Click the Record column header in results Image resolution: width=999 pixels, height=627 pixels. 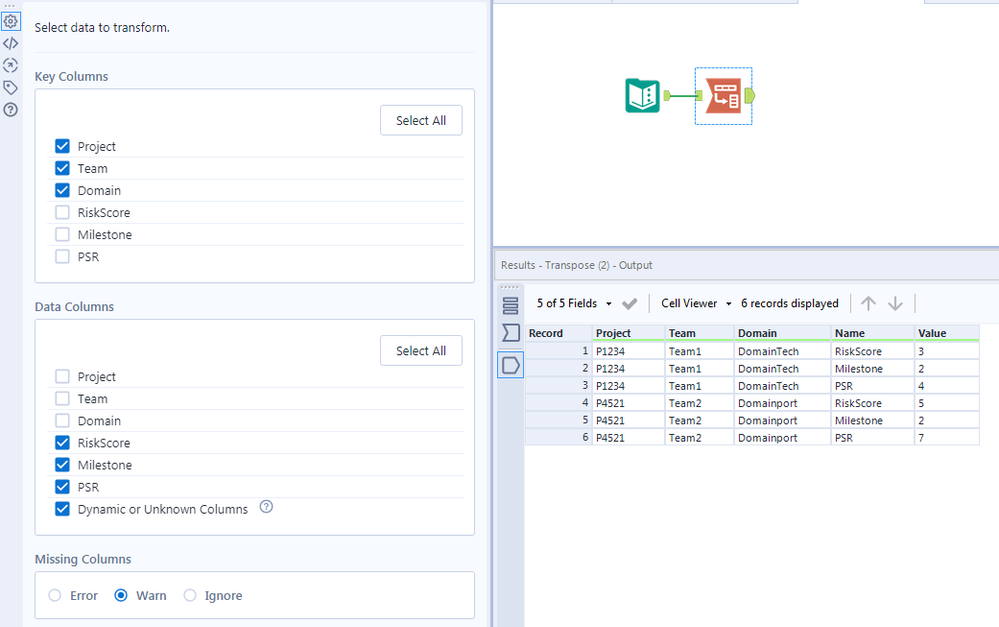click(x=558, y=333)
